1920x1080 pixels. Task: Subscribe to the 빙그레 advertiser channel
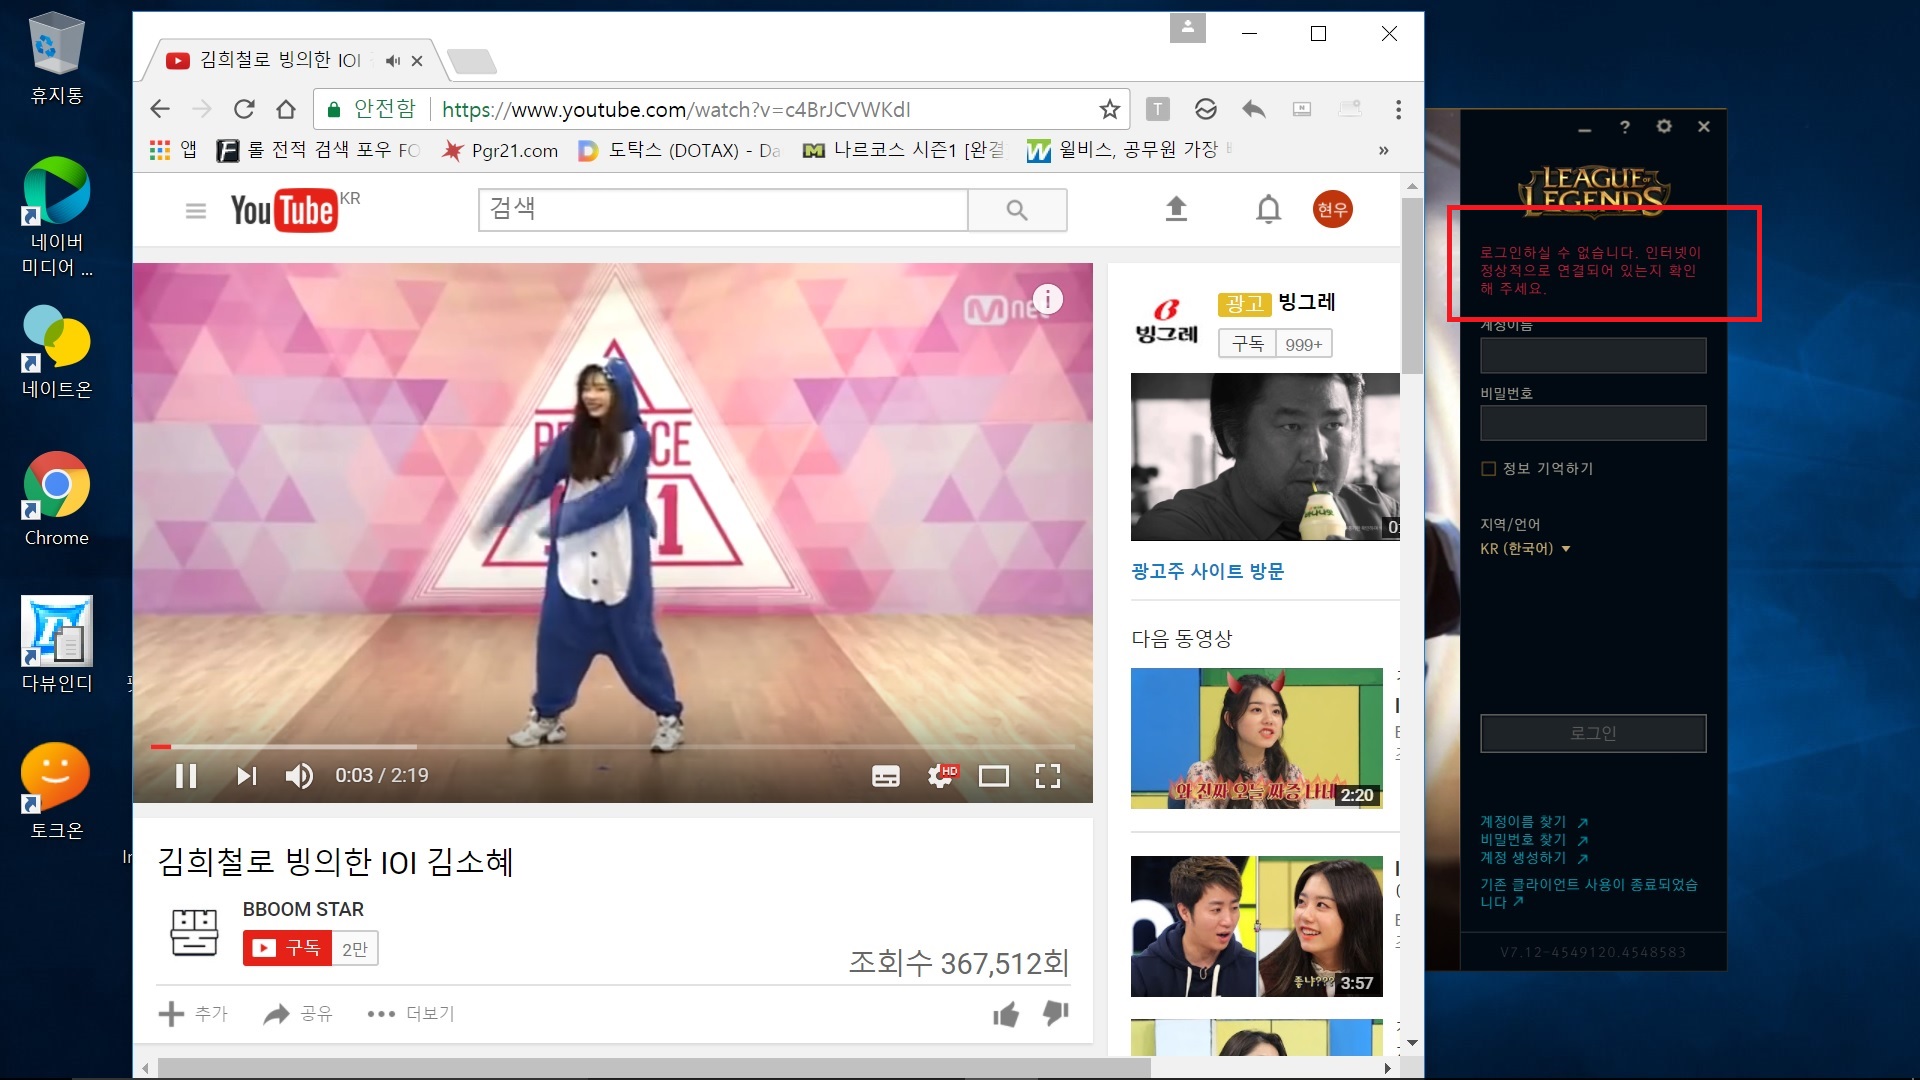[x=1247, y=344]
